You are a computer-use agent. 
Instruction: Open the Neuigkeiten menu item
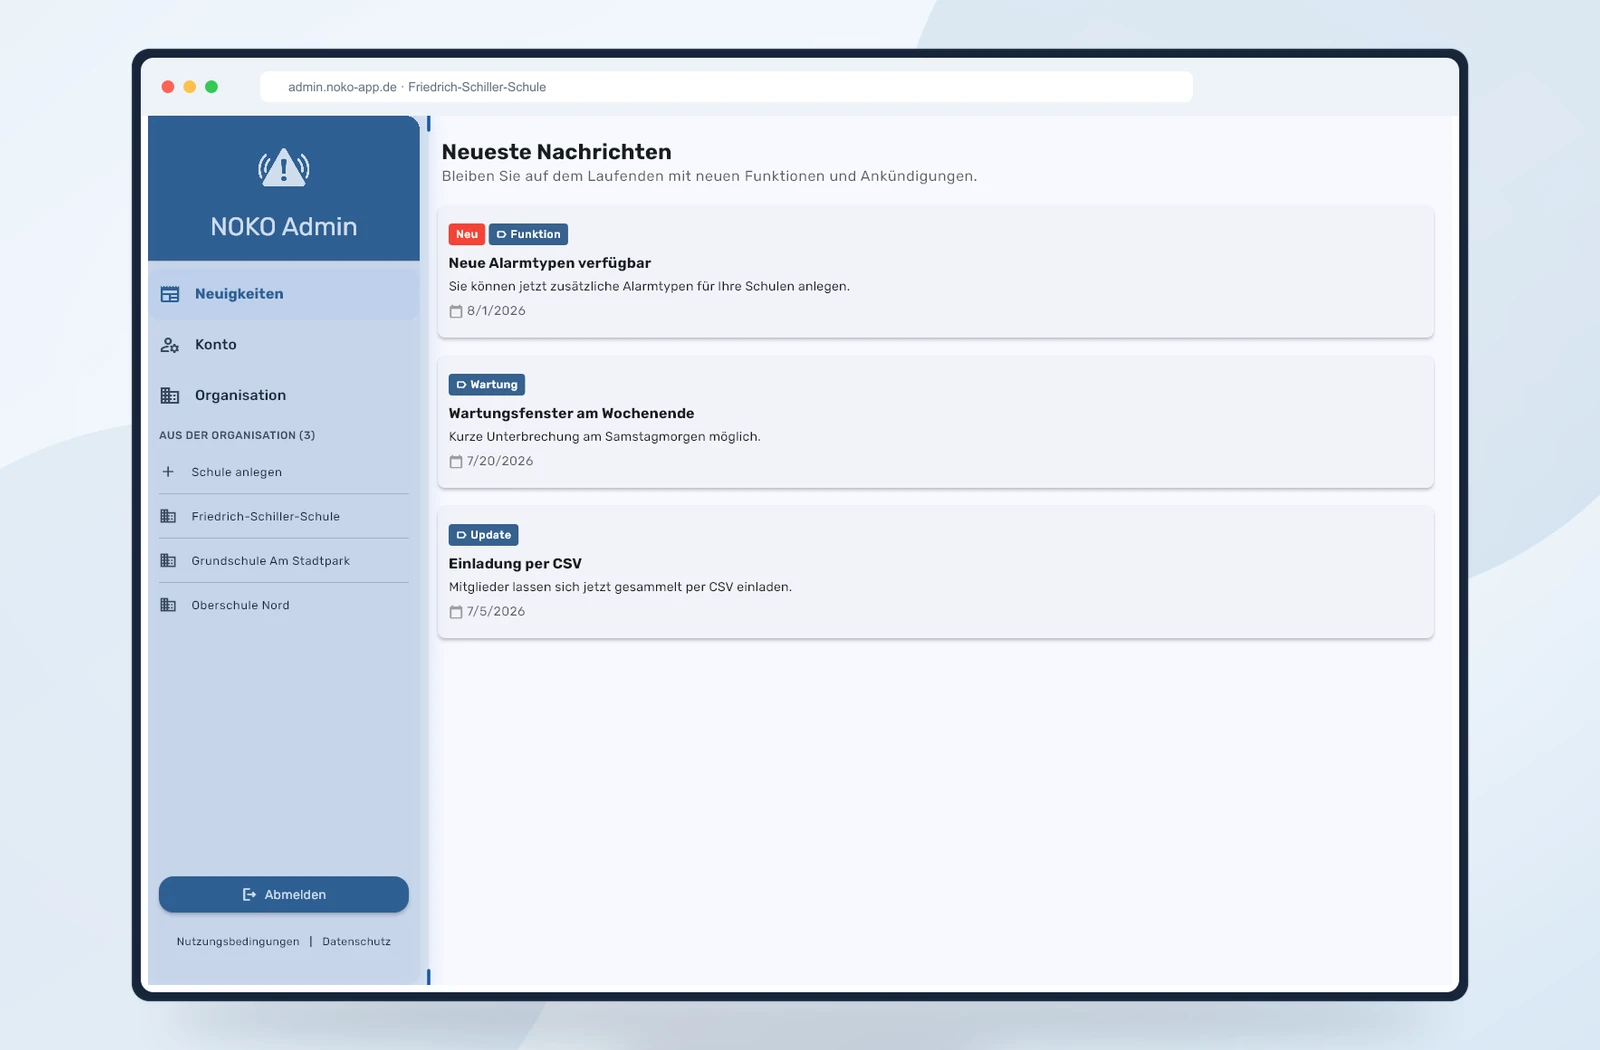tap(284, 294)
